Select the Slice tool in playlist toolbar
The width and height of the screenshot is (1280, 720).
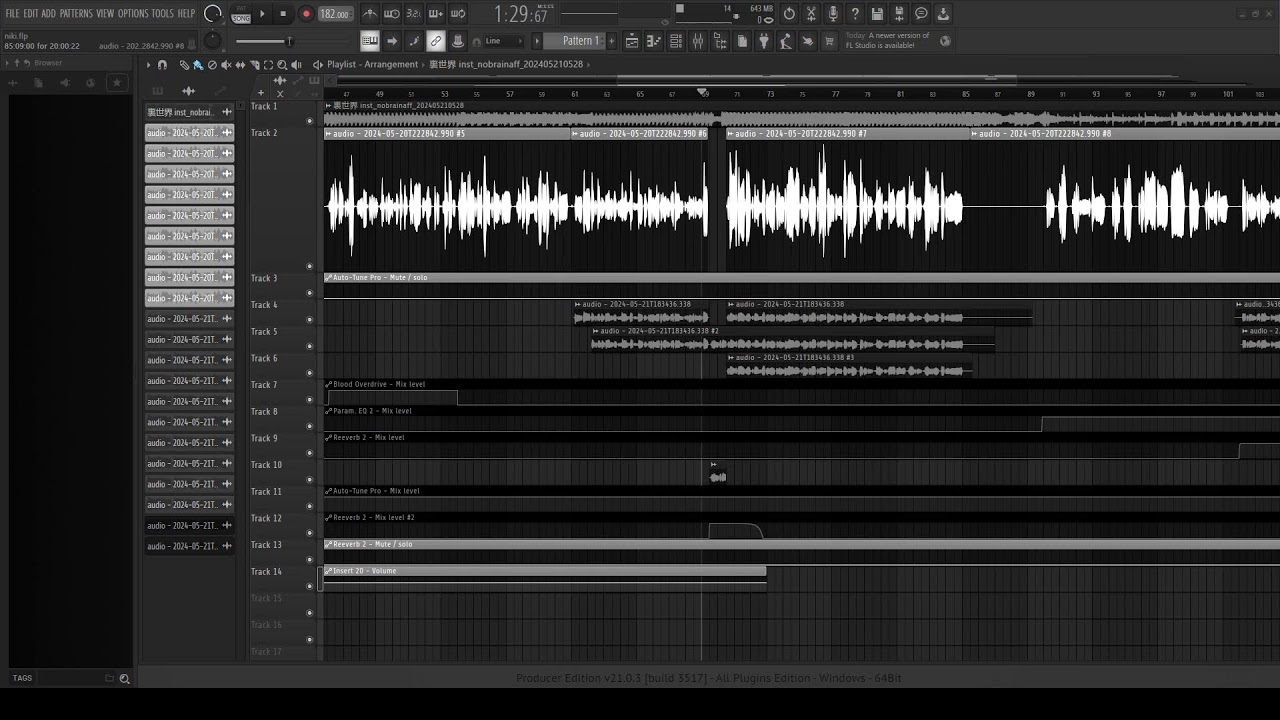255,65
